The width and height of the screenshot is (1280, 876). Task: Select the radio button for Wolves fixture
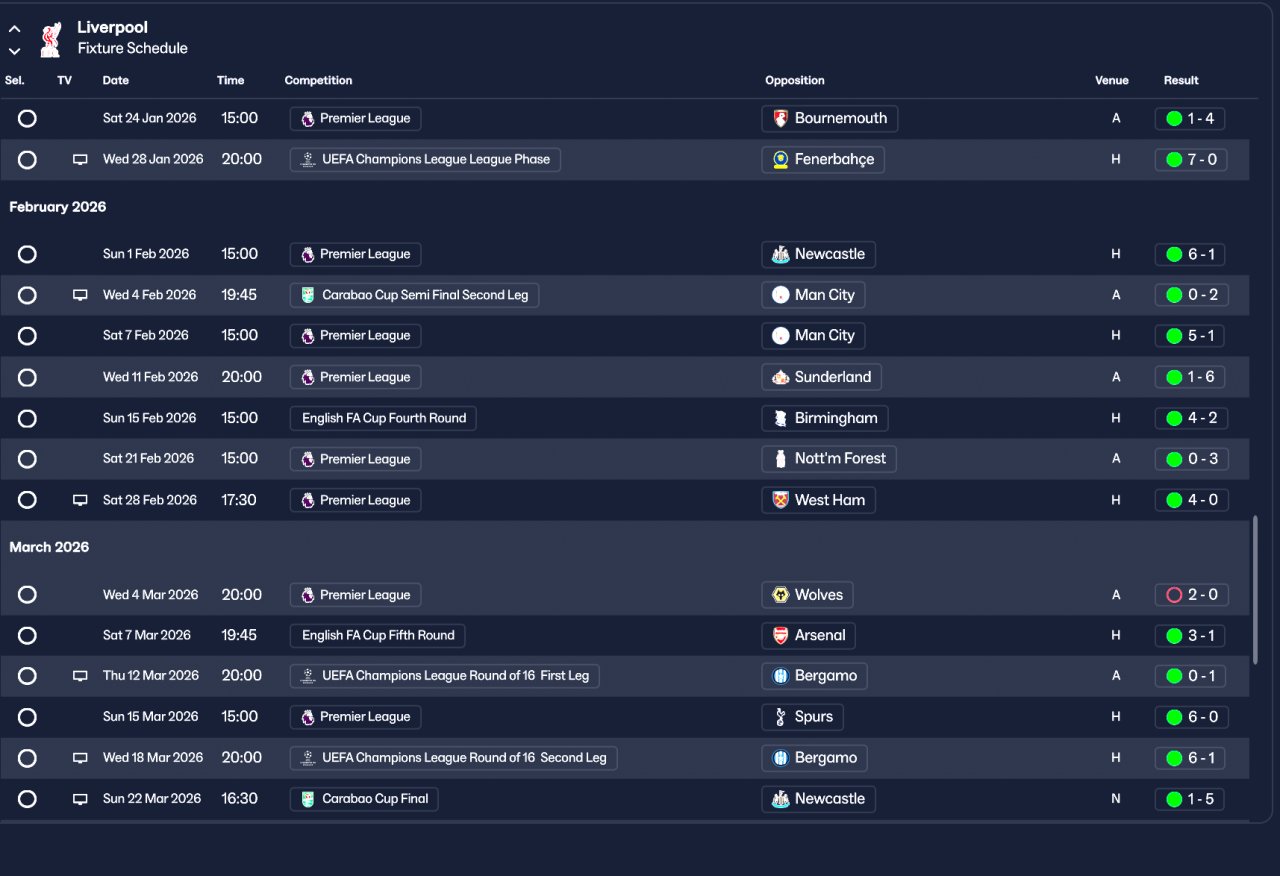click(x=27, y=595)
